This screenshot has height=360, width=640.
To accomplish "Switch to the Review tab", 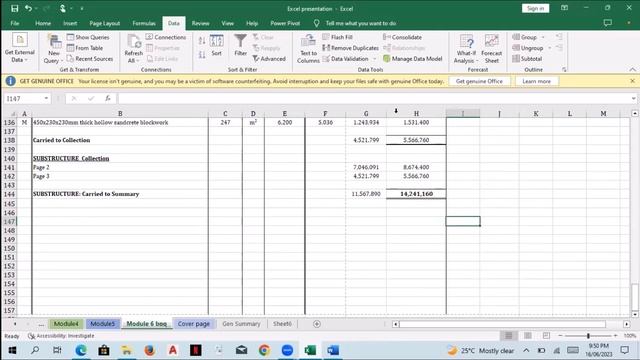I will point(200,23).
